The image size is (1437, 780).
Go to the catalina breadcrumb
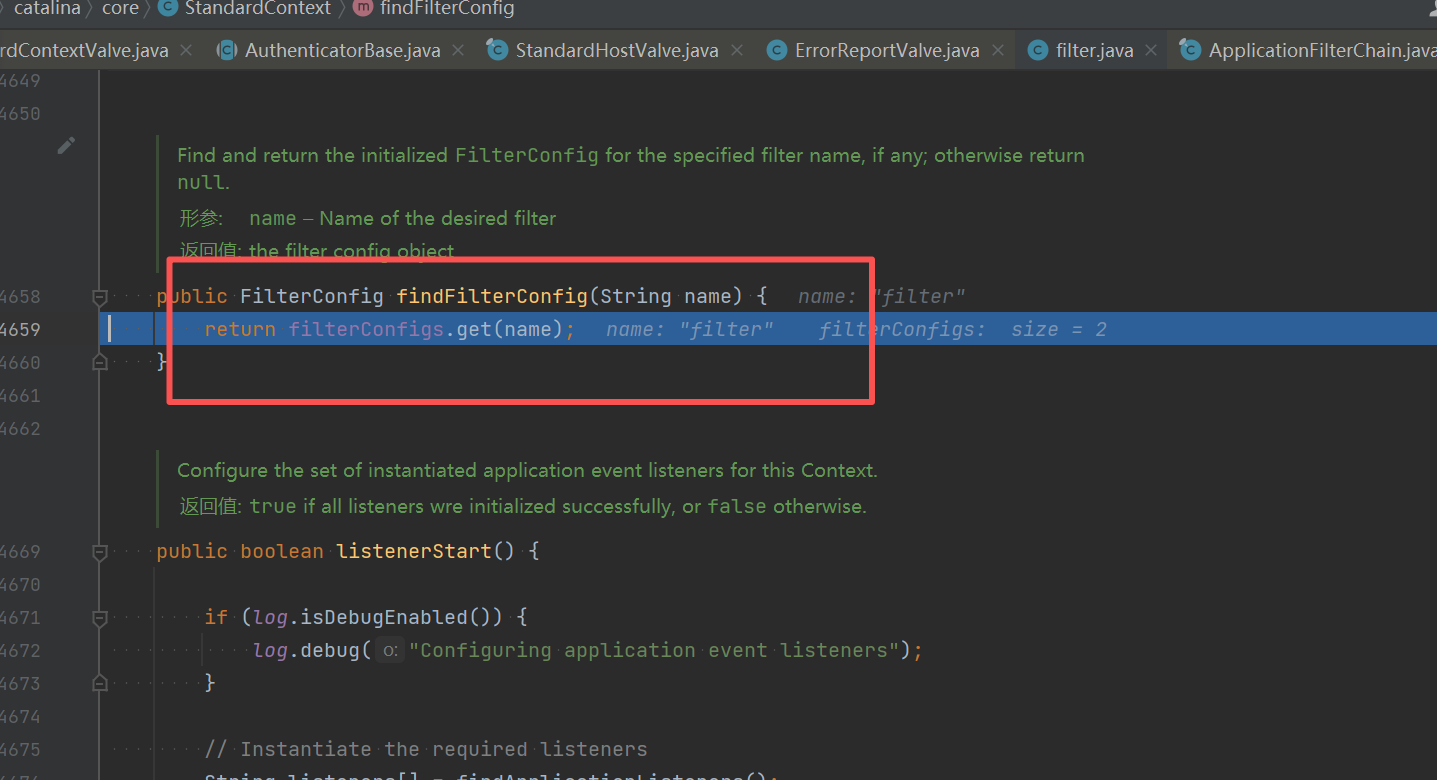point(47,8)
